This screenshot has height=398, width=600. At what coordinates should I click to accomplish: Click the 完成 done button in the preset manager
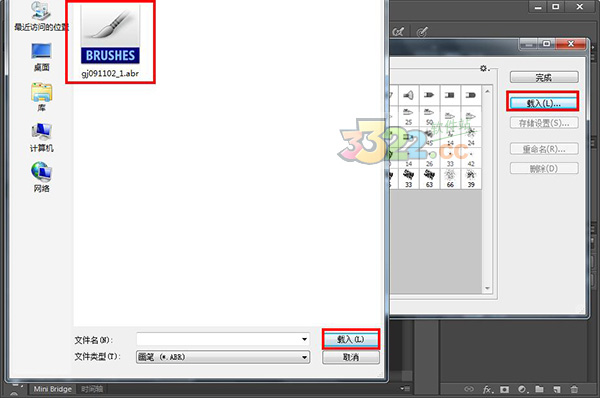pyautogui.click(x=544, y=77)
